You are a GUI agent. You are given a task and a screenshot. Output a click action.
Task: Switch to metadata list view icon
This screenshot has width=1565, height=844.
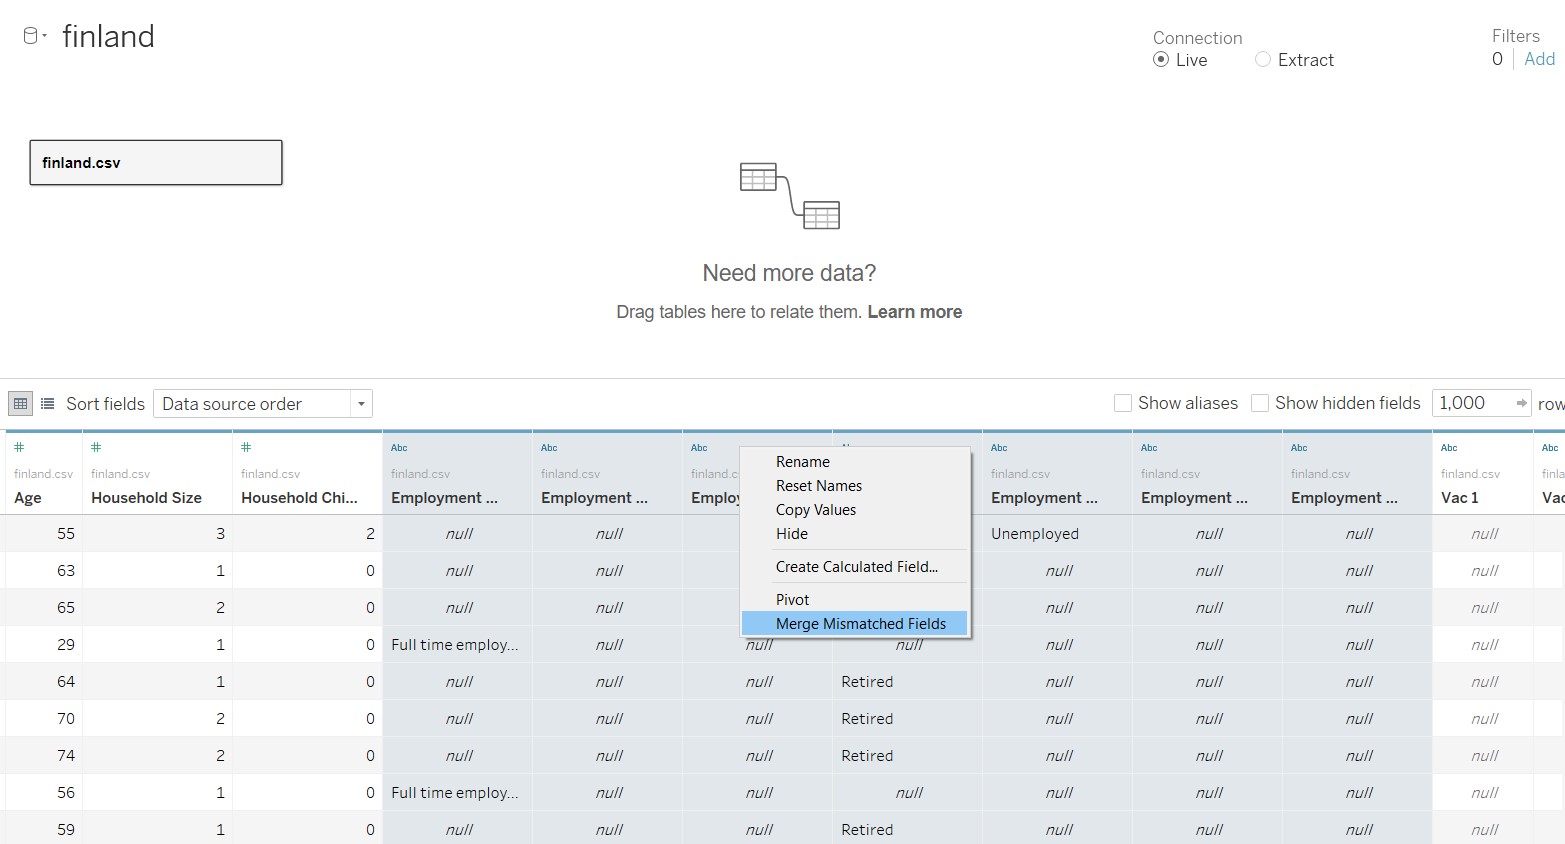(47, 404)
